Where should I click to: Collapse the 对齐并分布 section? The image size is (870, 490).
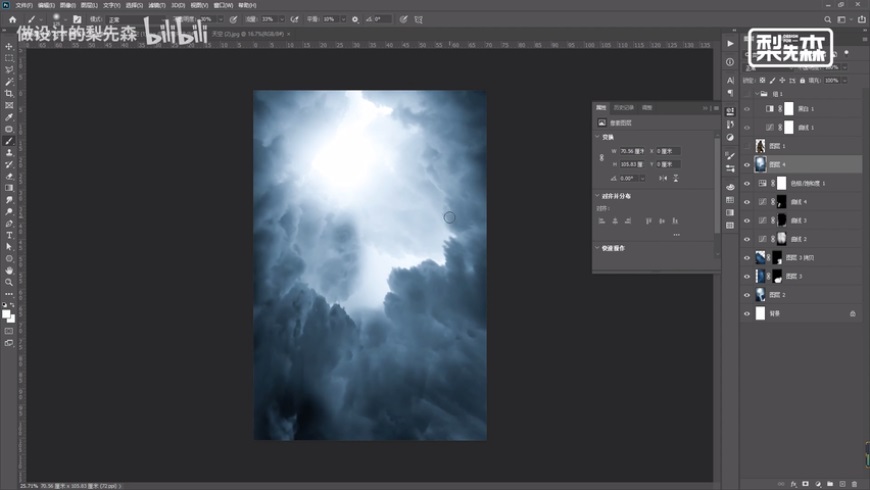[598, 196]
